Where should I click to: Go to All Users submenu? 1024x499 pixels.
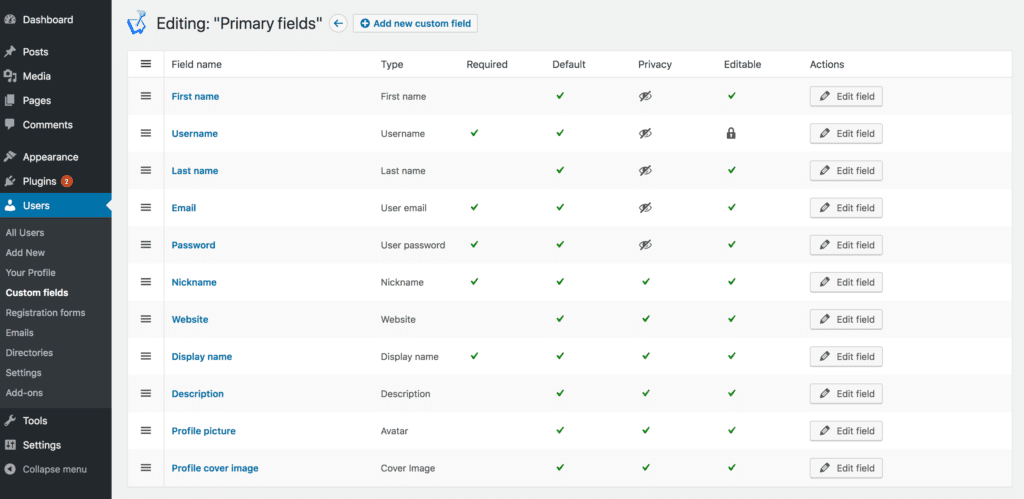pos(25,233)
